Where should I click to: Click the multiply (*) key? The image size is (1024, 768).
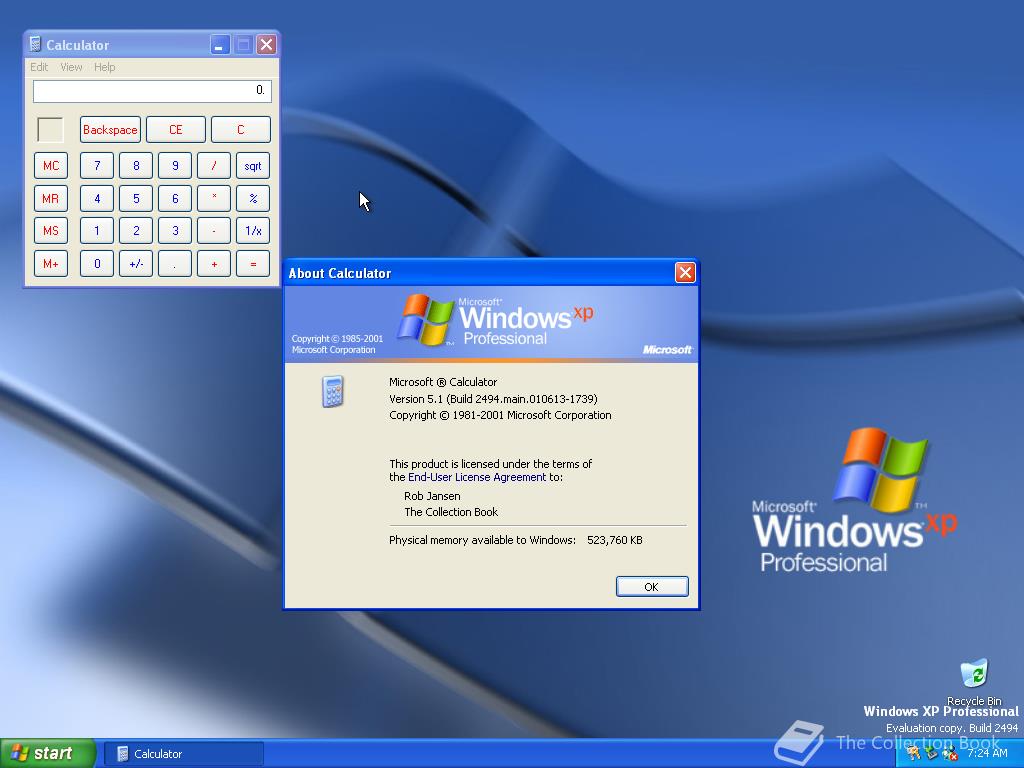pyautogui.click(x=214, y=199)
